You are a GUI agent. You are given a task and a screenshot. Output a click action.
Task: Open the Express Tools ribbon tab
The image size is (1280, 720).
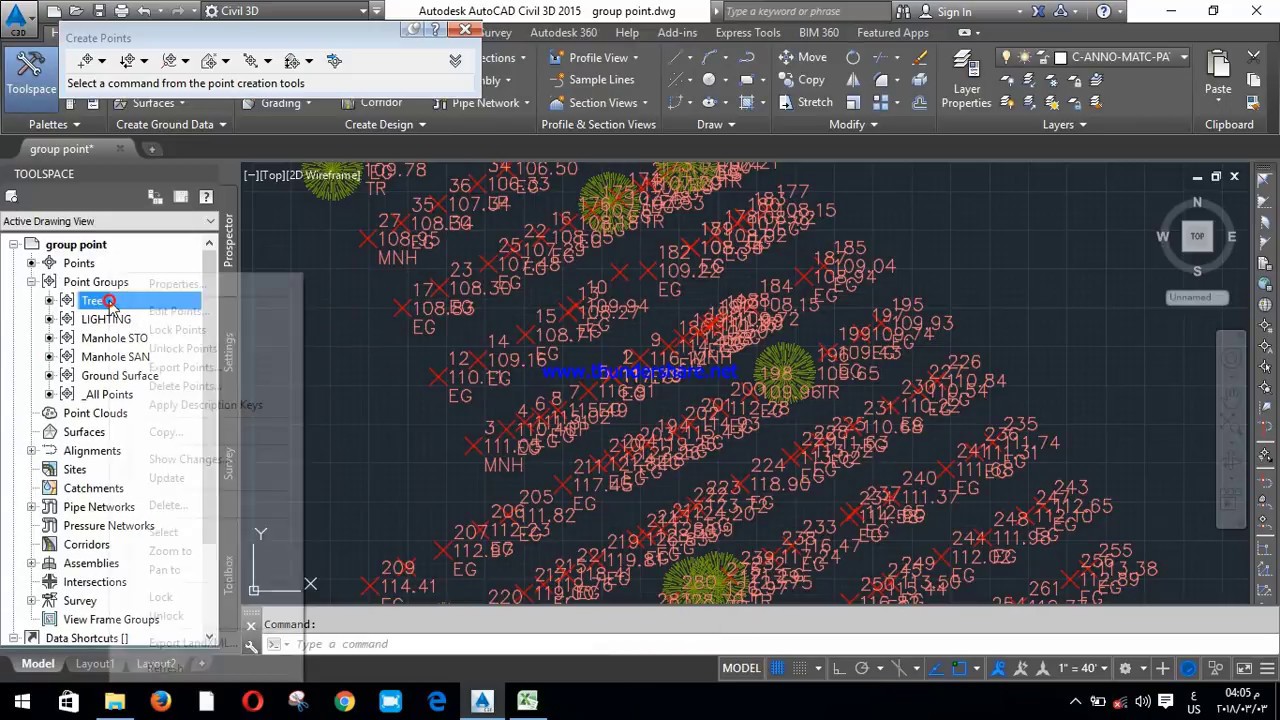coord(747,32)
